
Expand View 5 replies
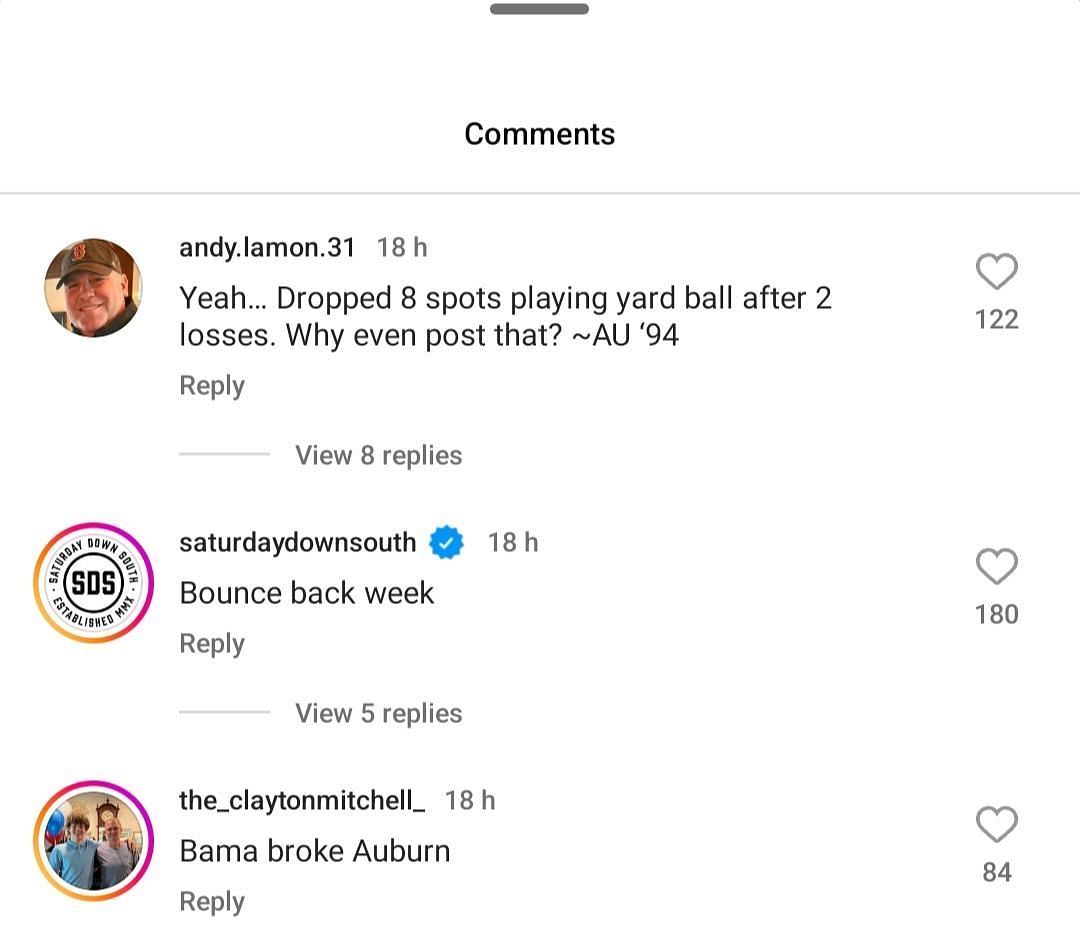tap(378, 714)
